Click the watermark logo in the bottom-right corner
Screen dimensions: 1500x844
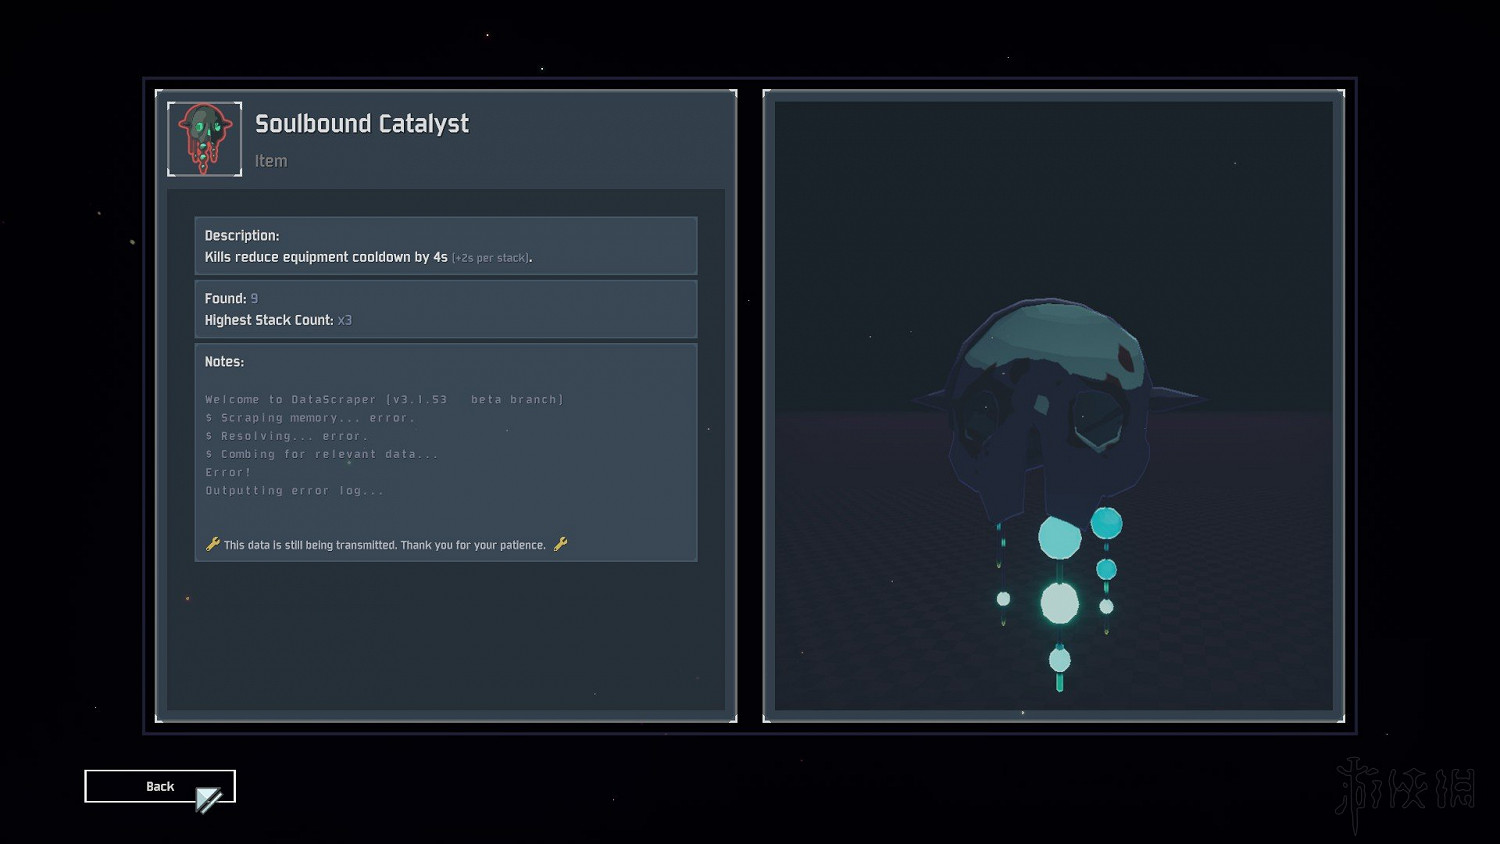pyautogui.click(x=1405, y=790)
